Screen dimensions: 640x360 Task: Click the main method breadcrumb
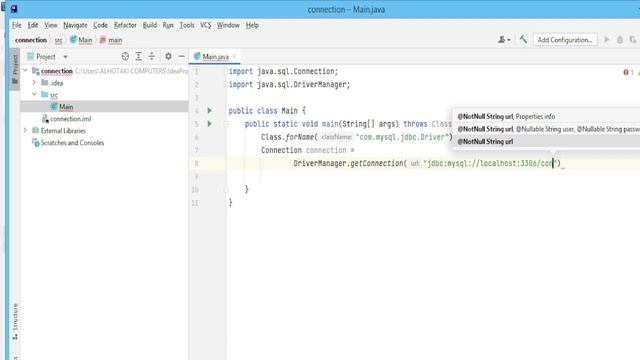pos(111,40)
